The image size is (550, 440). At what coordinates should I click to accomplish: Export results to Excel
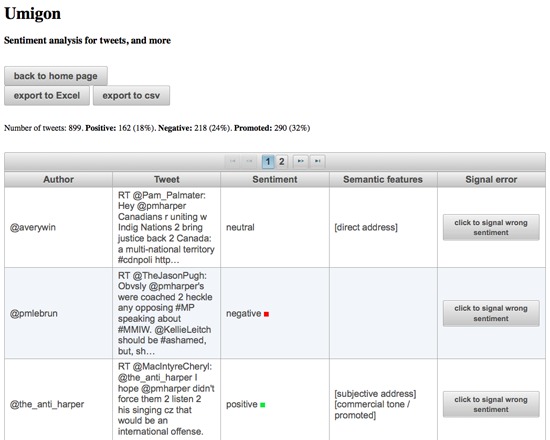pyautogui.click(x=47, y=95)
